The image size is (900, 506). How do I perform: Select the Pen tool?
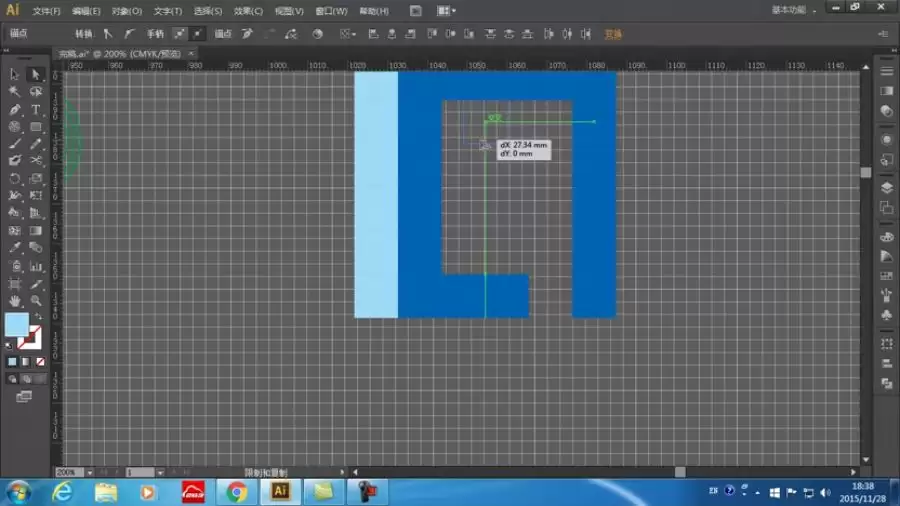pyautogui.click(x=15, y=109)
